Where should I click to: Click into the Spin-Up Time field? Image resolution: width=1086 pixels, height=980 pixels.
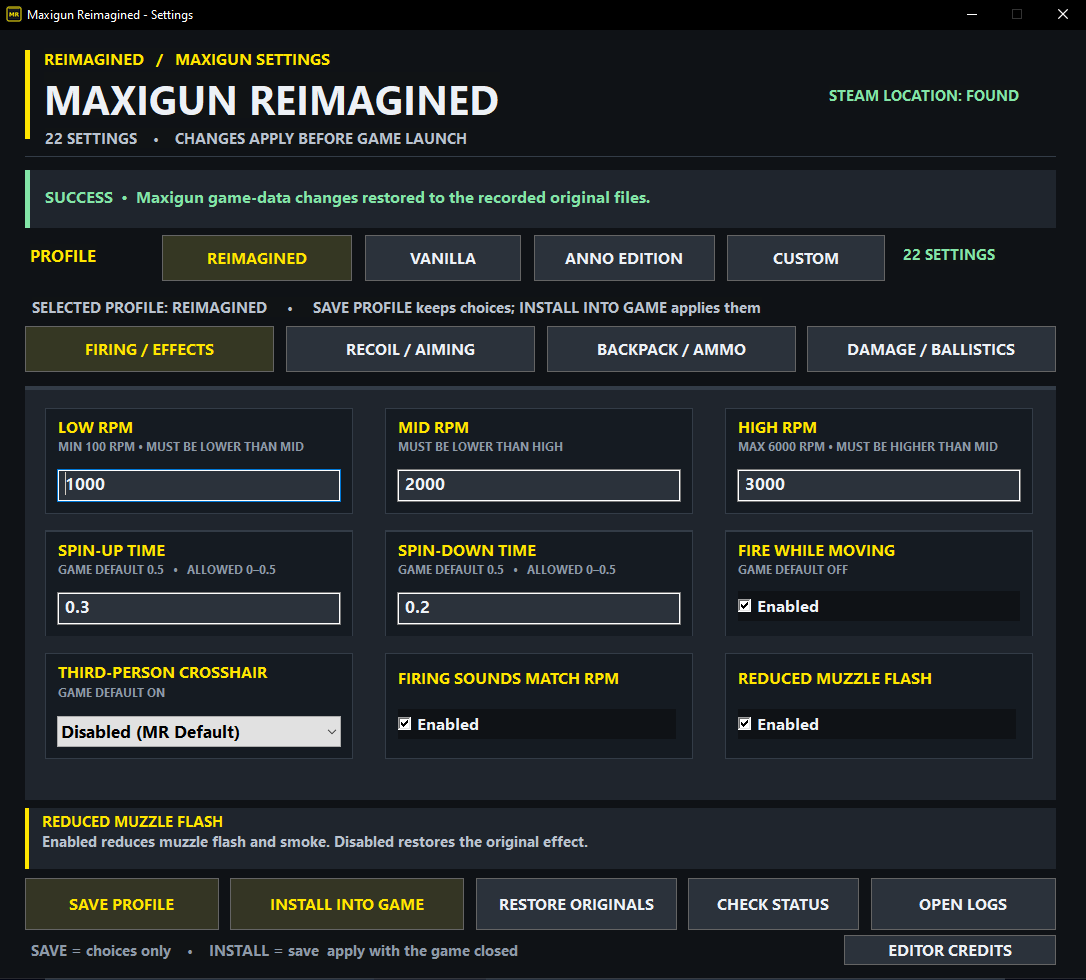tap(199, 608)
